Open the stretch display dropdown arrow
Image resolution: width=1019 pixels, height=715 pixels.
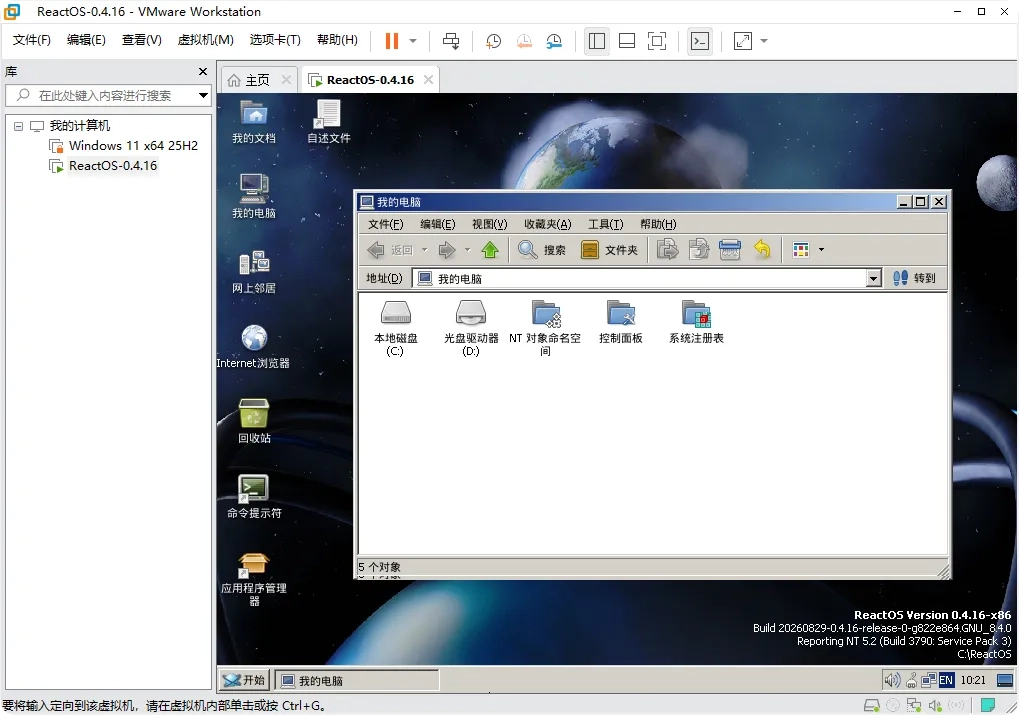pyautogui.click(x=764, y=41)
